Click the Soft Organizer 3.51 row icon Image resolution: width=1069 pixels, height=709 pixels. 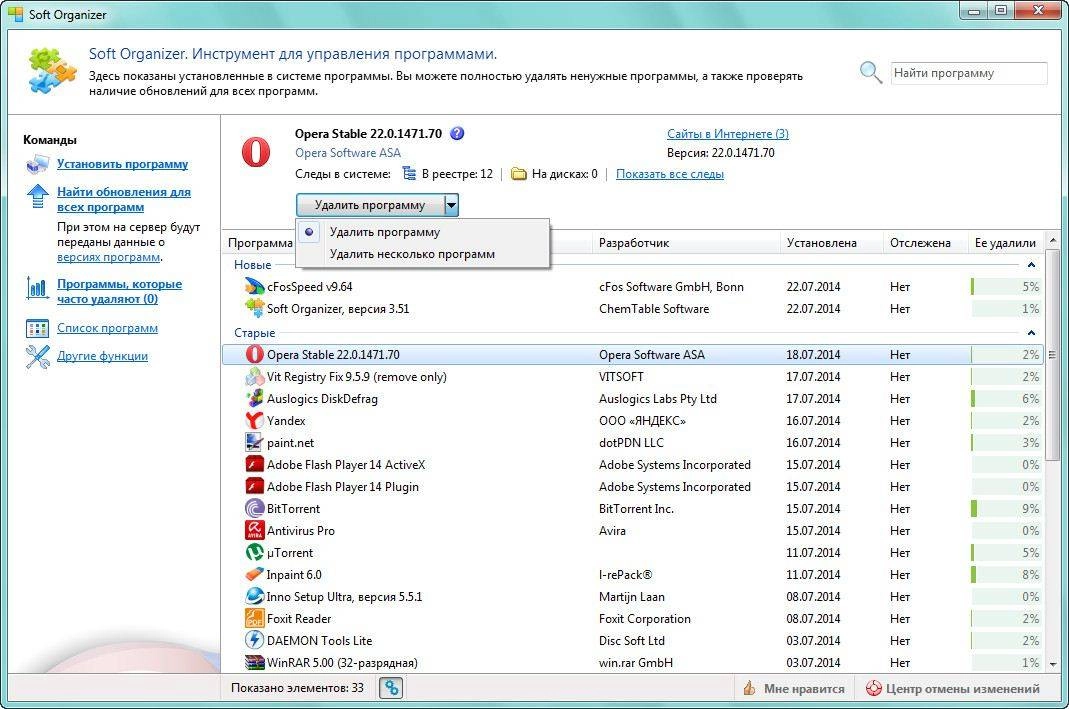pyautogui.click(x=254, y=308)
